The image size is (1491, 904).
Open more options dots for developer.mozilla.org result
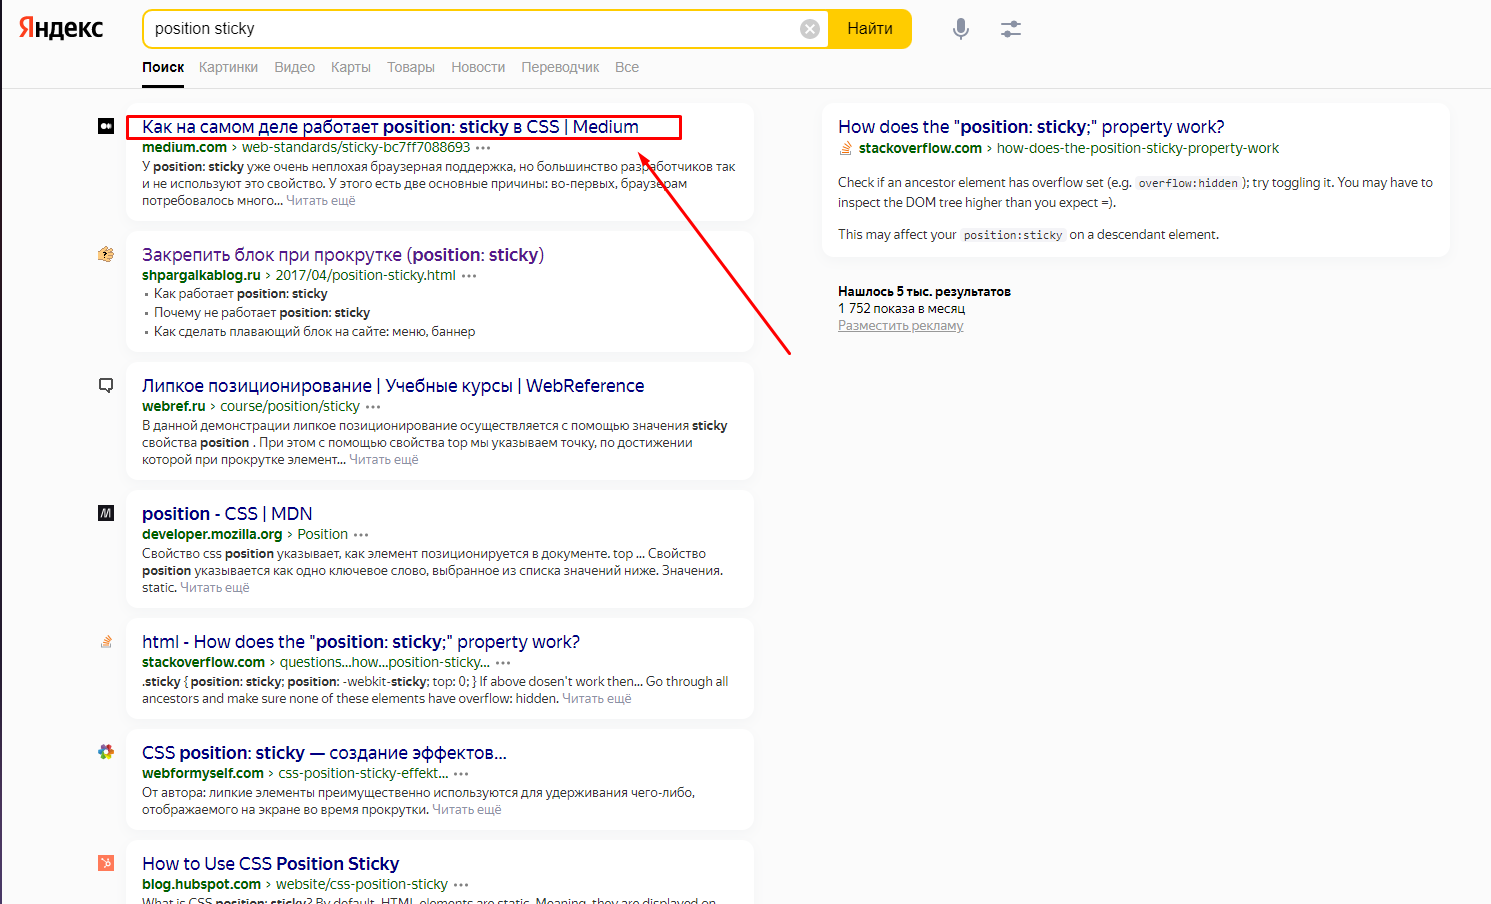click(x=361, y=535)
